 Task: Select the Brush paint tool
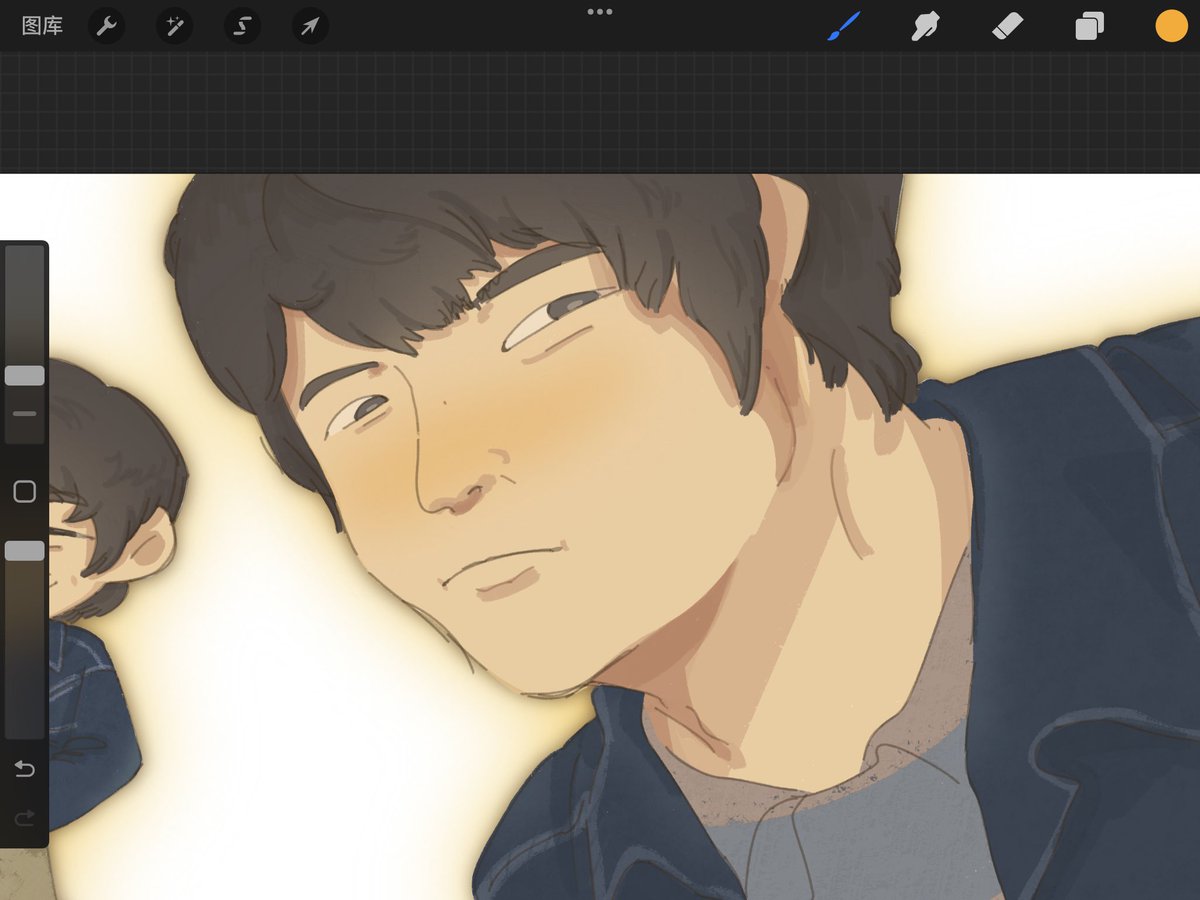click(x=844, y=26)
